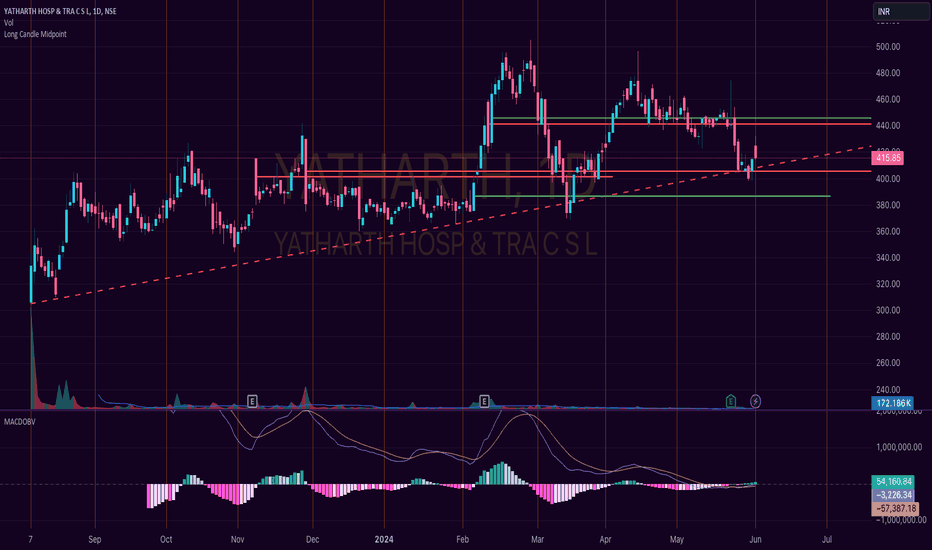Click the 54,160.84 histogram value label

[x=893, y=482]
